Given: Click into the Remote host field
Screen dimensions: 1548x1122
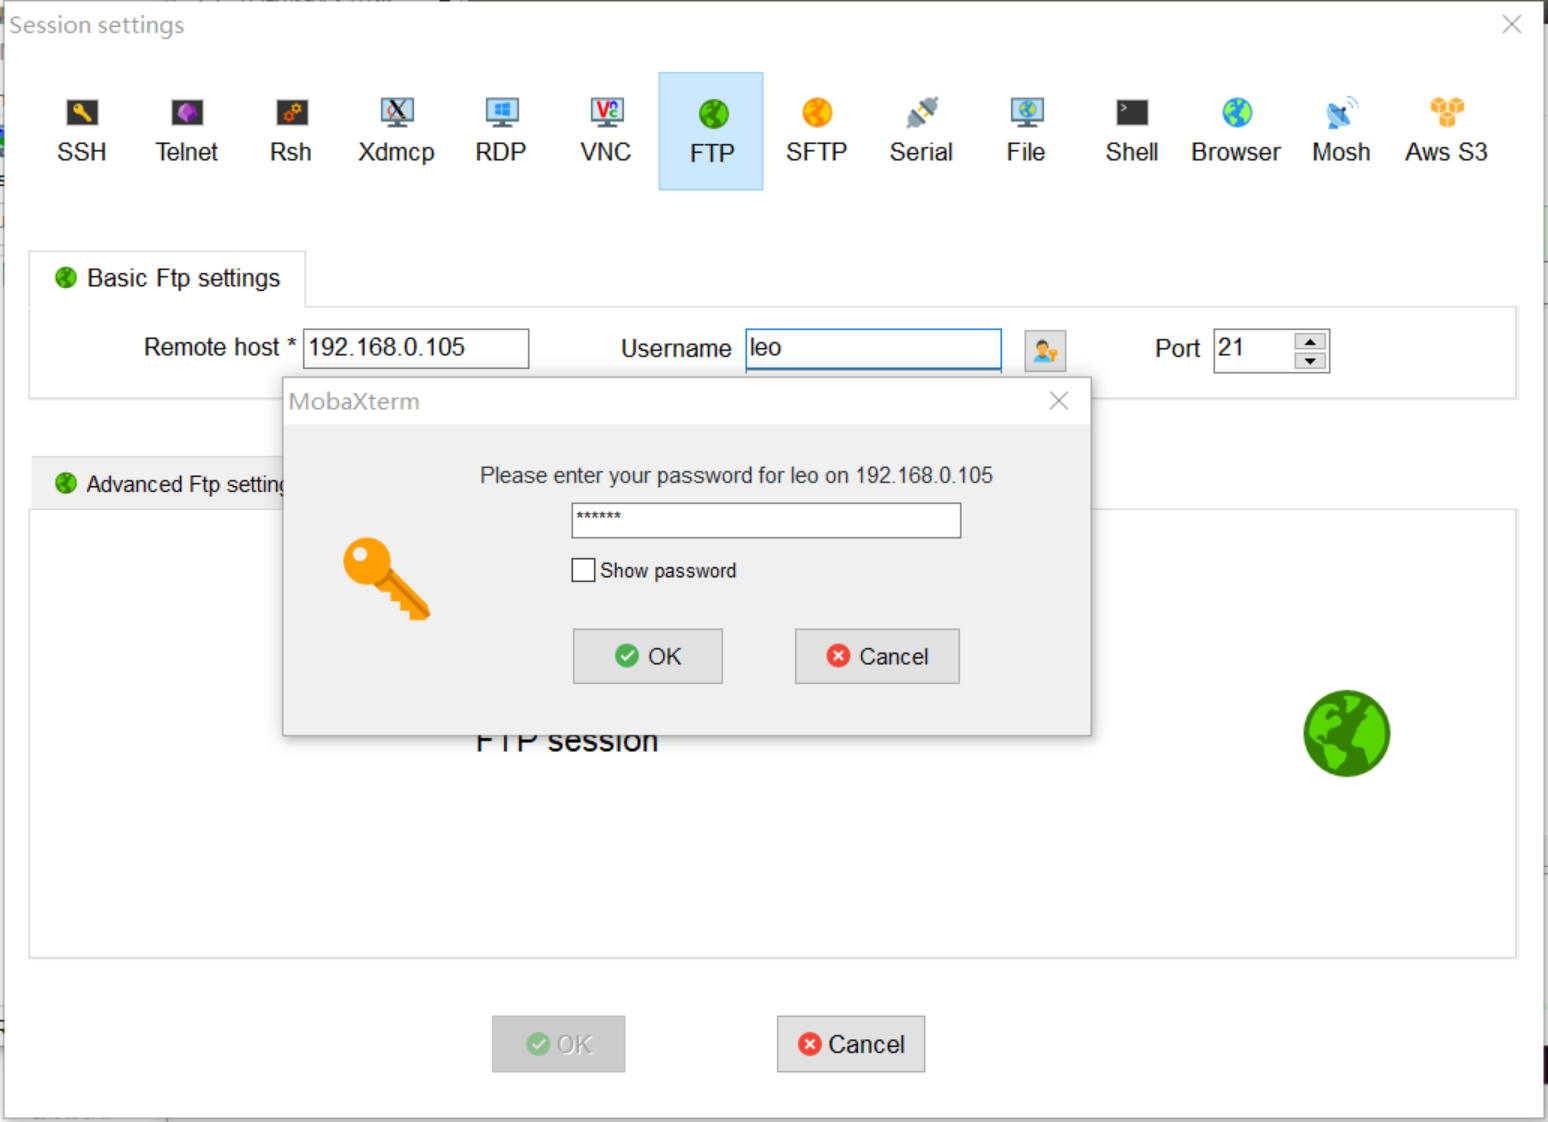Looking at the screenshot, I should pyautogui.click(x=416, y=348).
